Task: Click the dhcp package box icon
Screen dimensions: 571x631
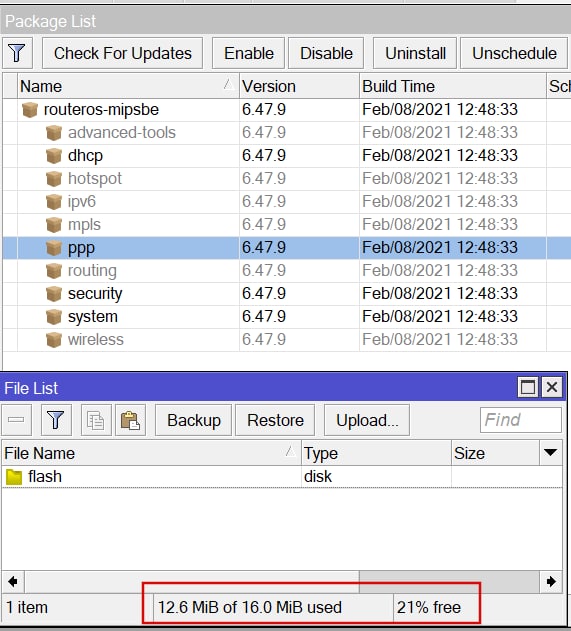Action: 54,155
